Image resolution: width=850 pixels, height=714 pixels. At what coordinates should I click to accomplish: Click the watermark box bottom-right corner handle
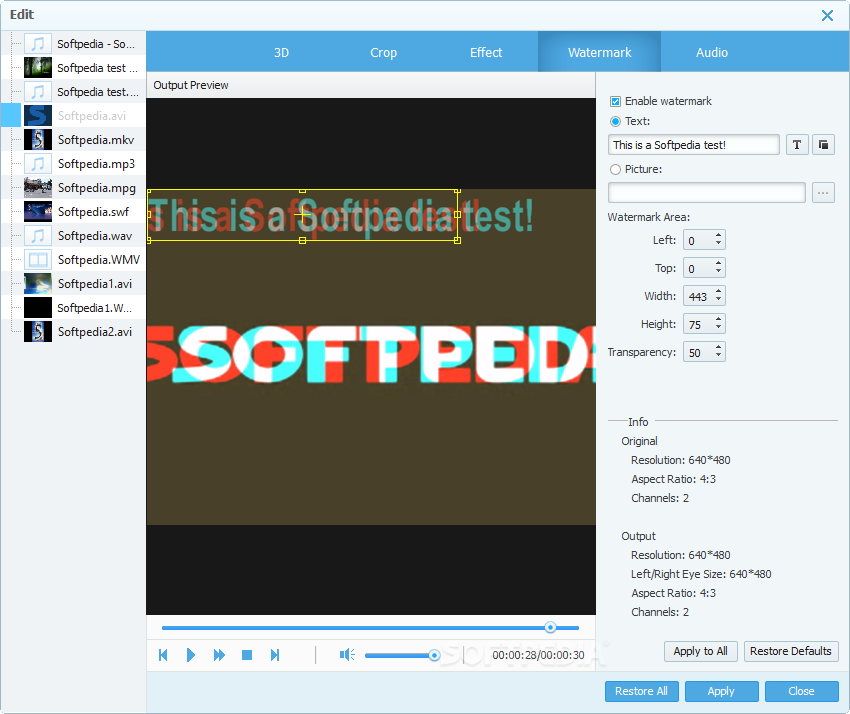[x=458, y=240]
